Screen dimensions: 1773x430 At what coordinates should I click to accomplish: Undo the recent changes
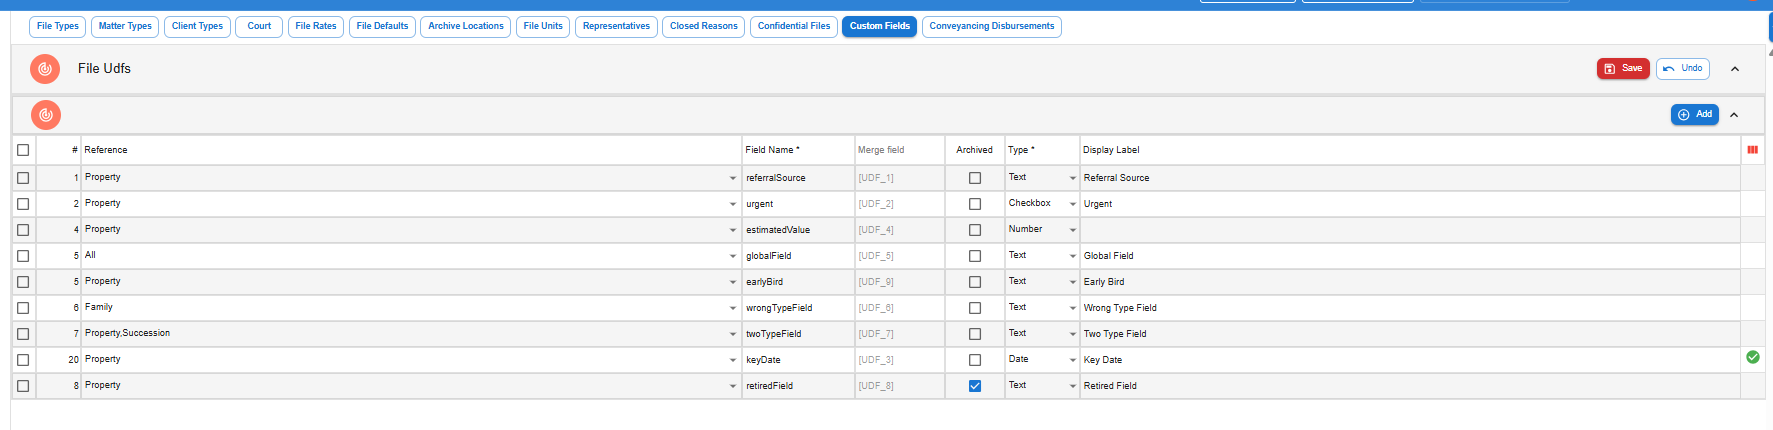point(1683,68)
